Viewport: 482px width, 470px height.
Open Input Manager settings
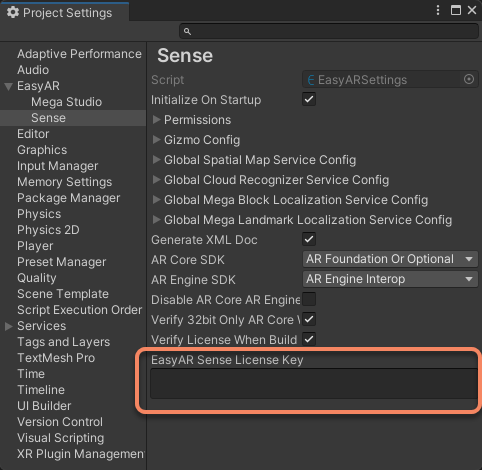point(58,166)
